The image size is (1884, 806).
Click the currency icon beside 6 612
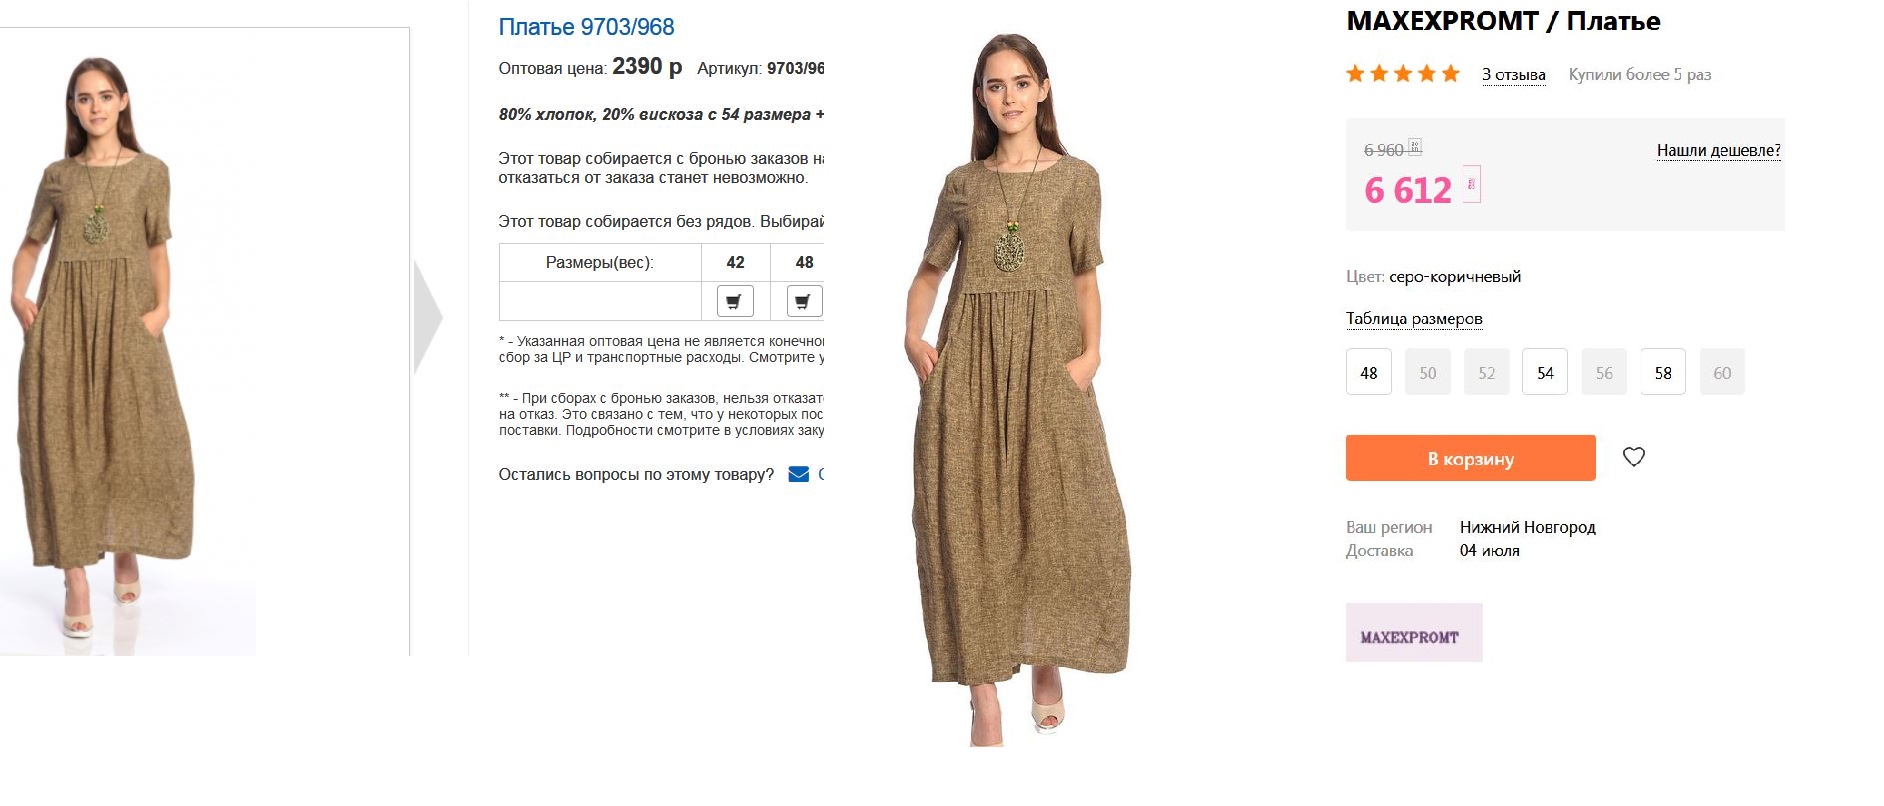click(x=1471, y=185)
